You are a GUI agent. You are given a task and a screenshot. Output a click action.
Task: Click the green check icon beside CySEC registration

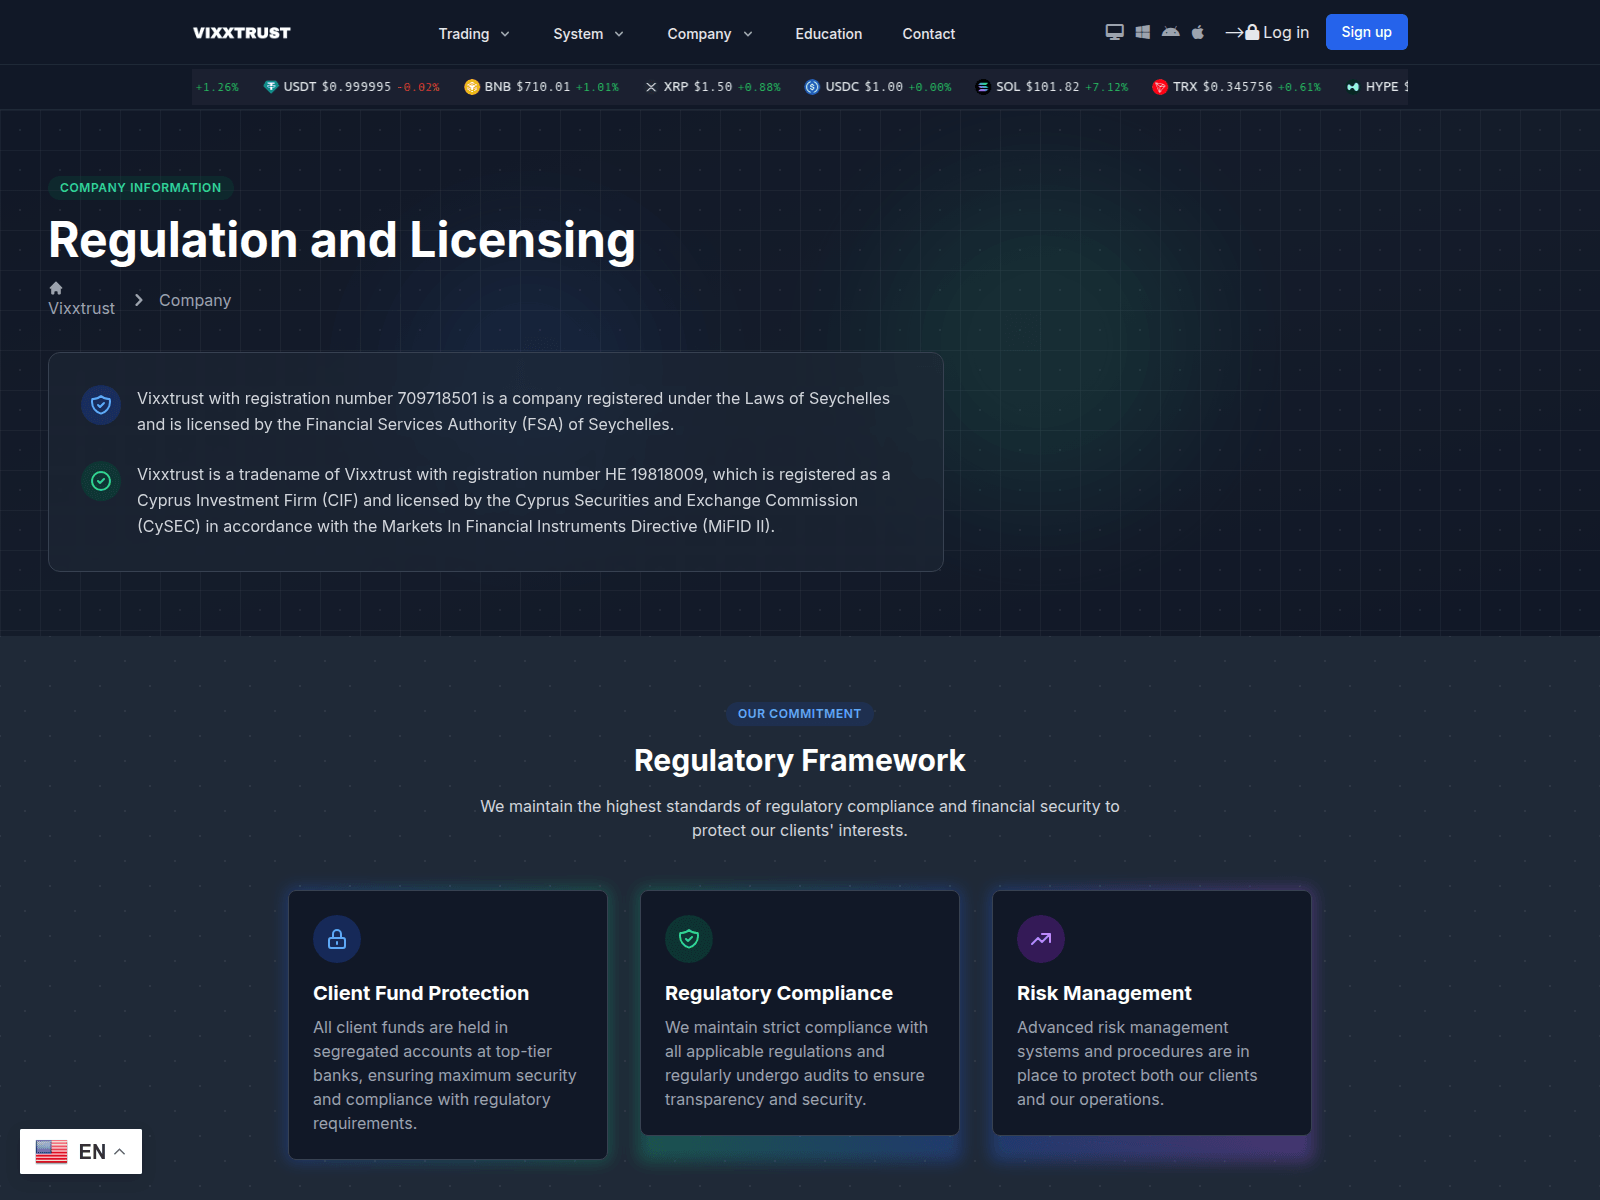click(101, 481)
